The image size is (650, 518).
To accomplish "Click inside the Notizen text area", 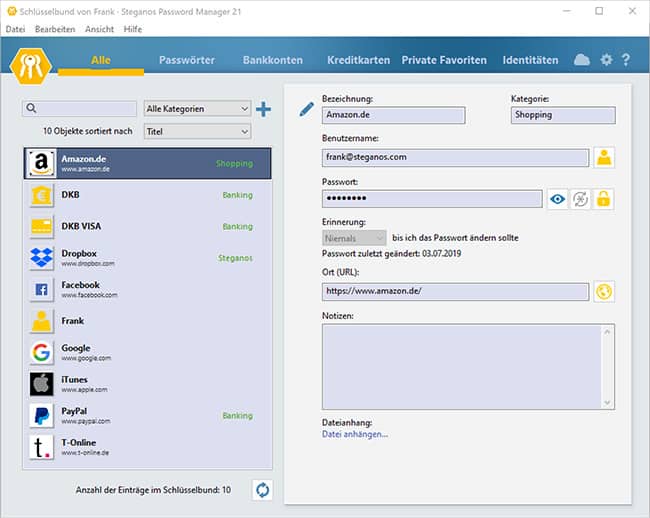I will [x=462, y=367].
